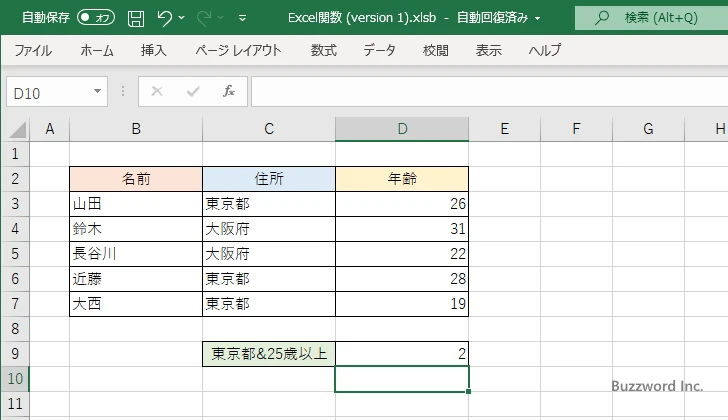Select column D header

coord(402,129)
